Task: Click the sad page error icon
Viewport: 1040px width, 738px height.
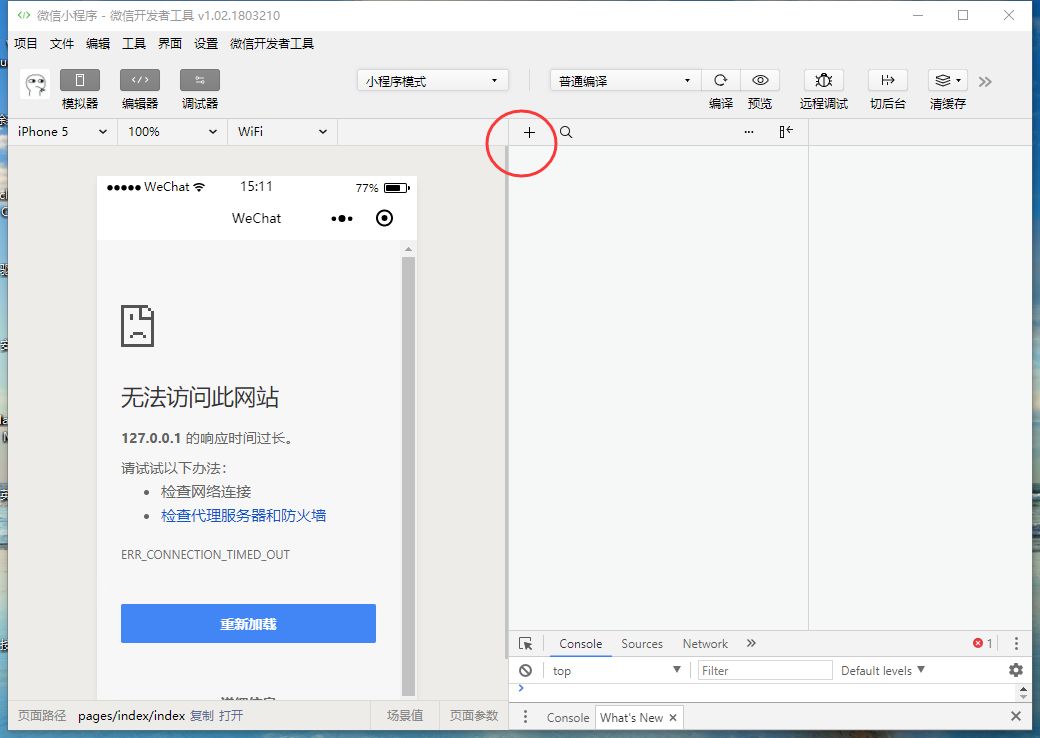Action: tap(137, 326)
